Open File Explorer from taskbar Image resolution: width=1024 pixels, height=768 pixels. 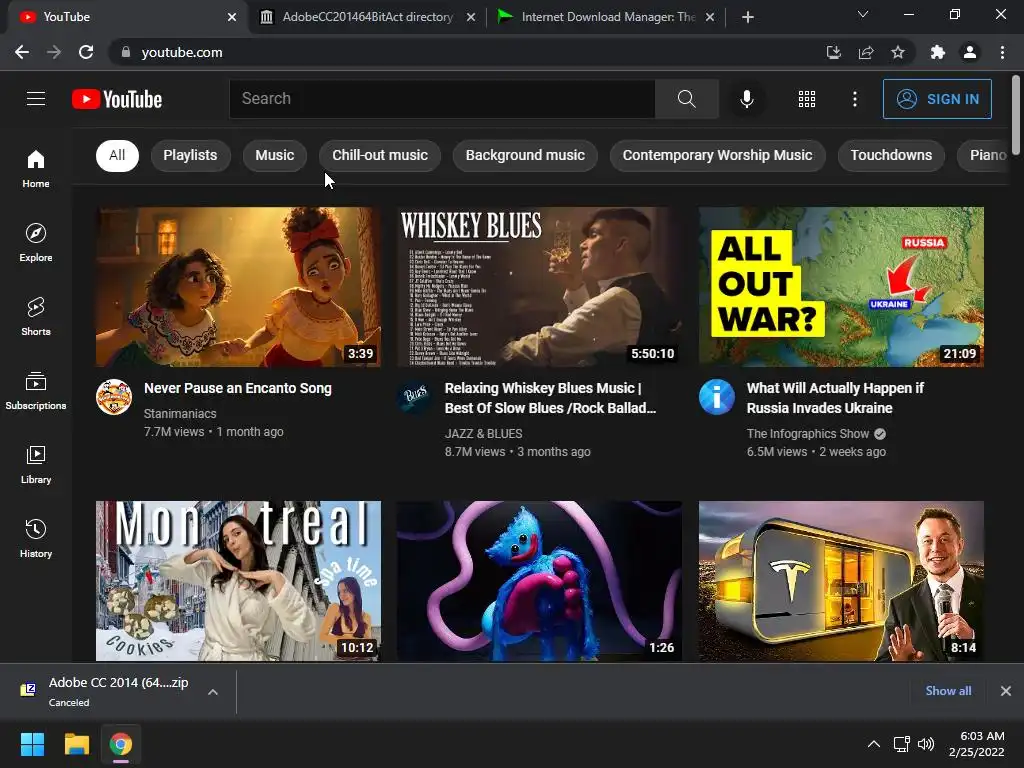point(76,744)
